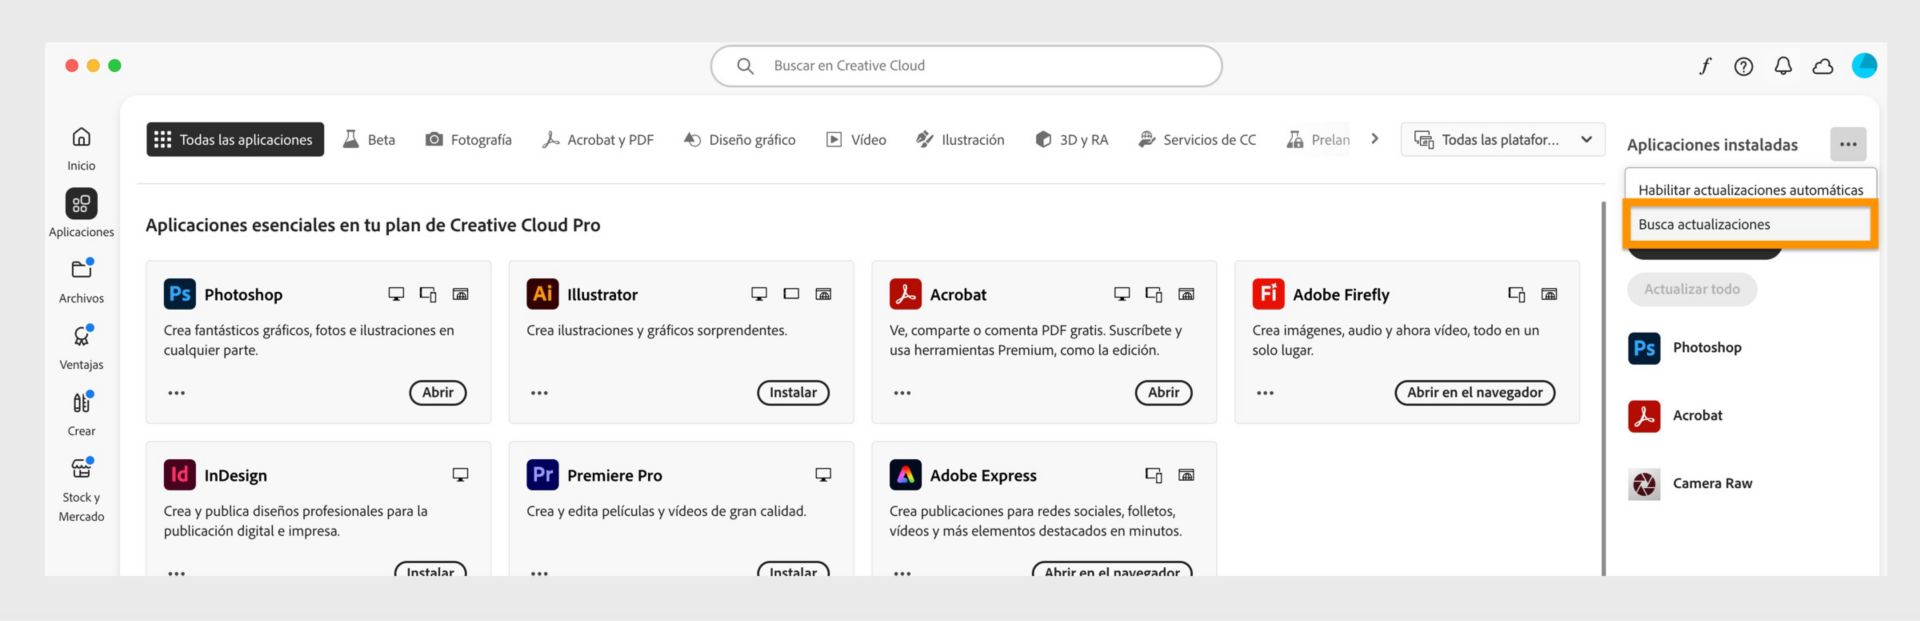
Task: Click Abrir on the Photoshop card
Action: 438,393
